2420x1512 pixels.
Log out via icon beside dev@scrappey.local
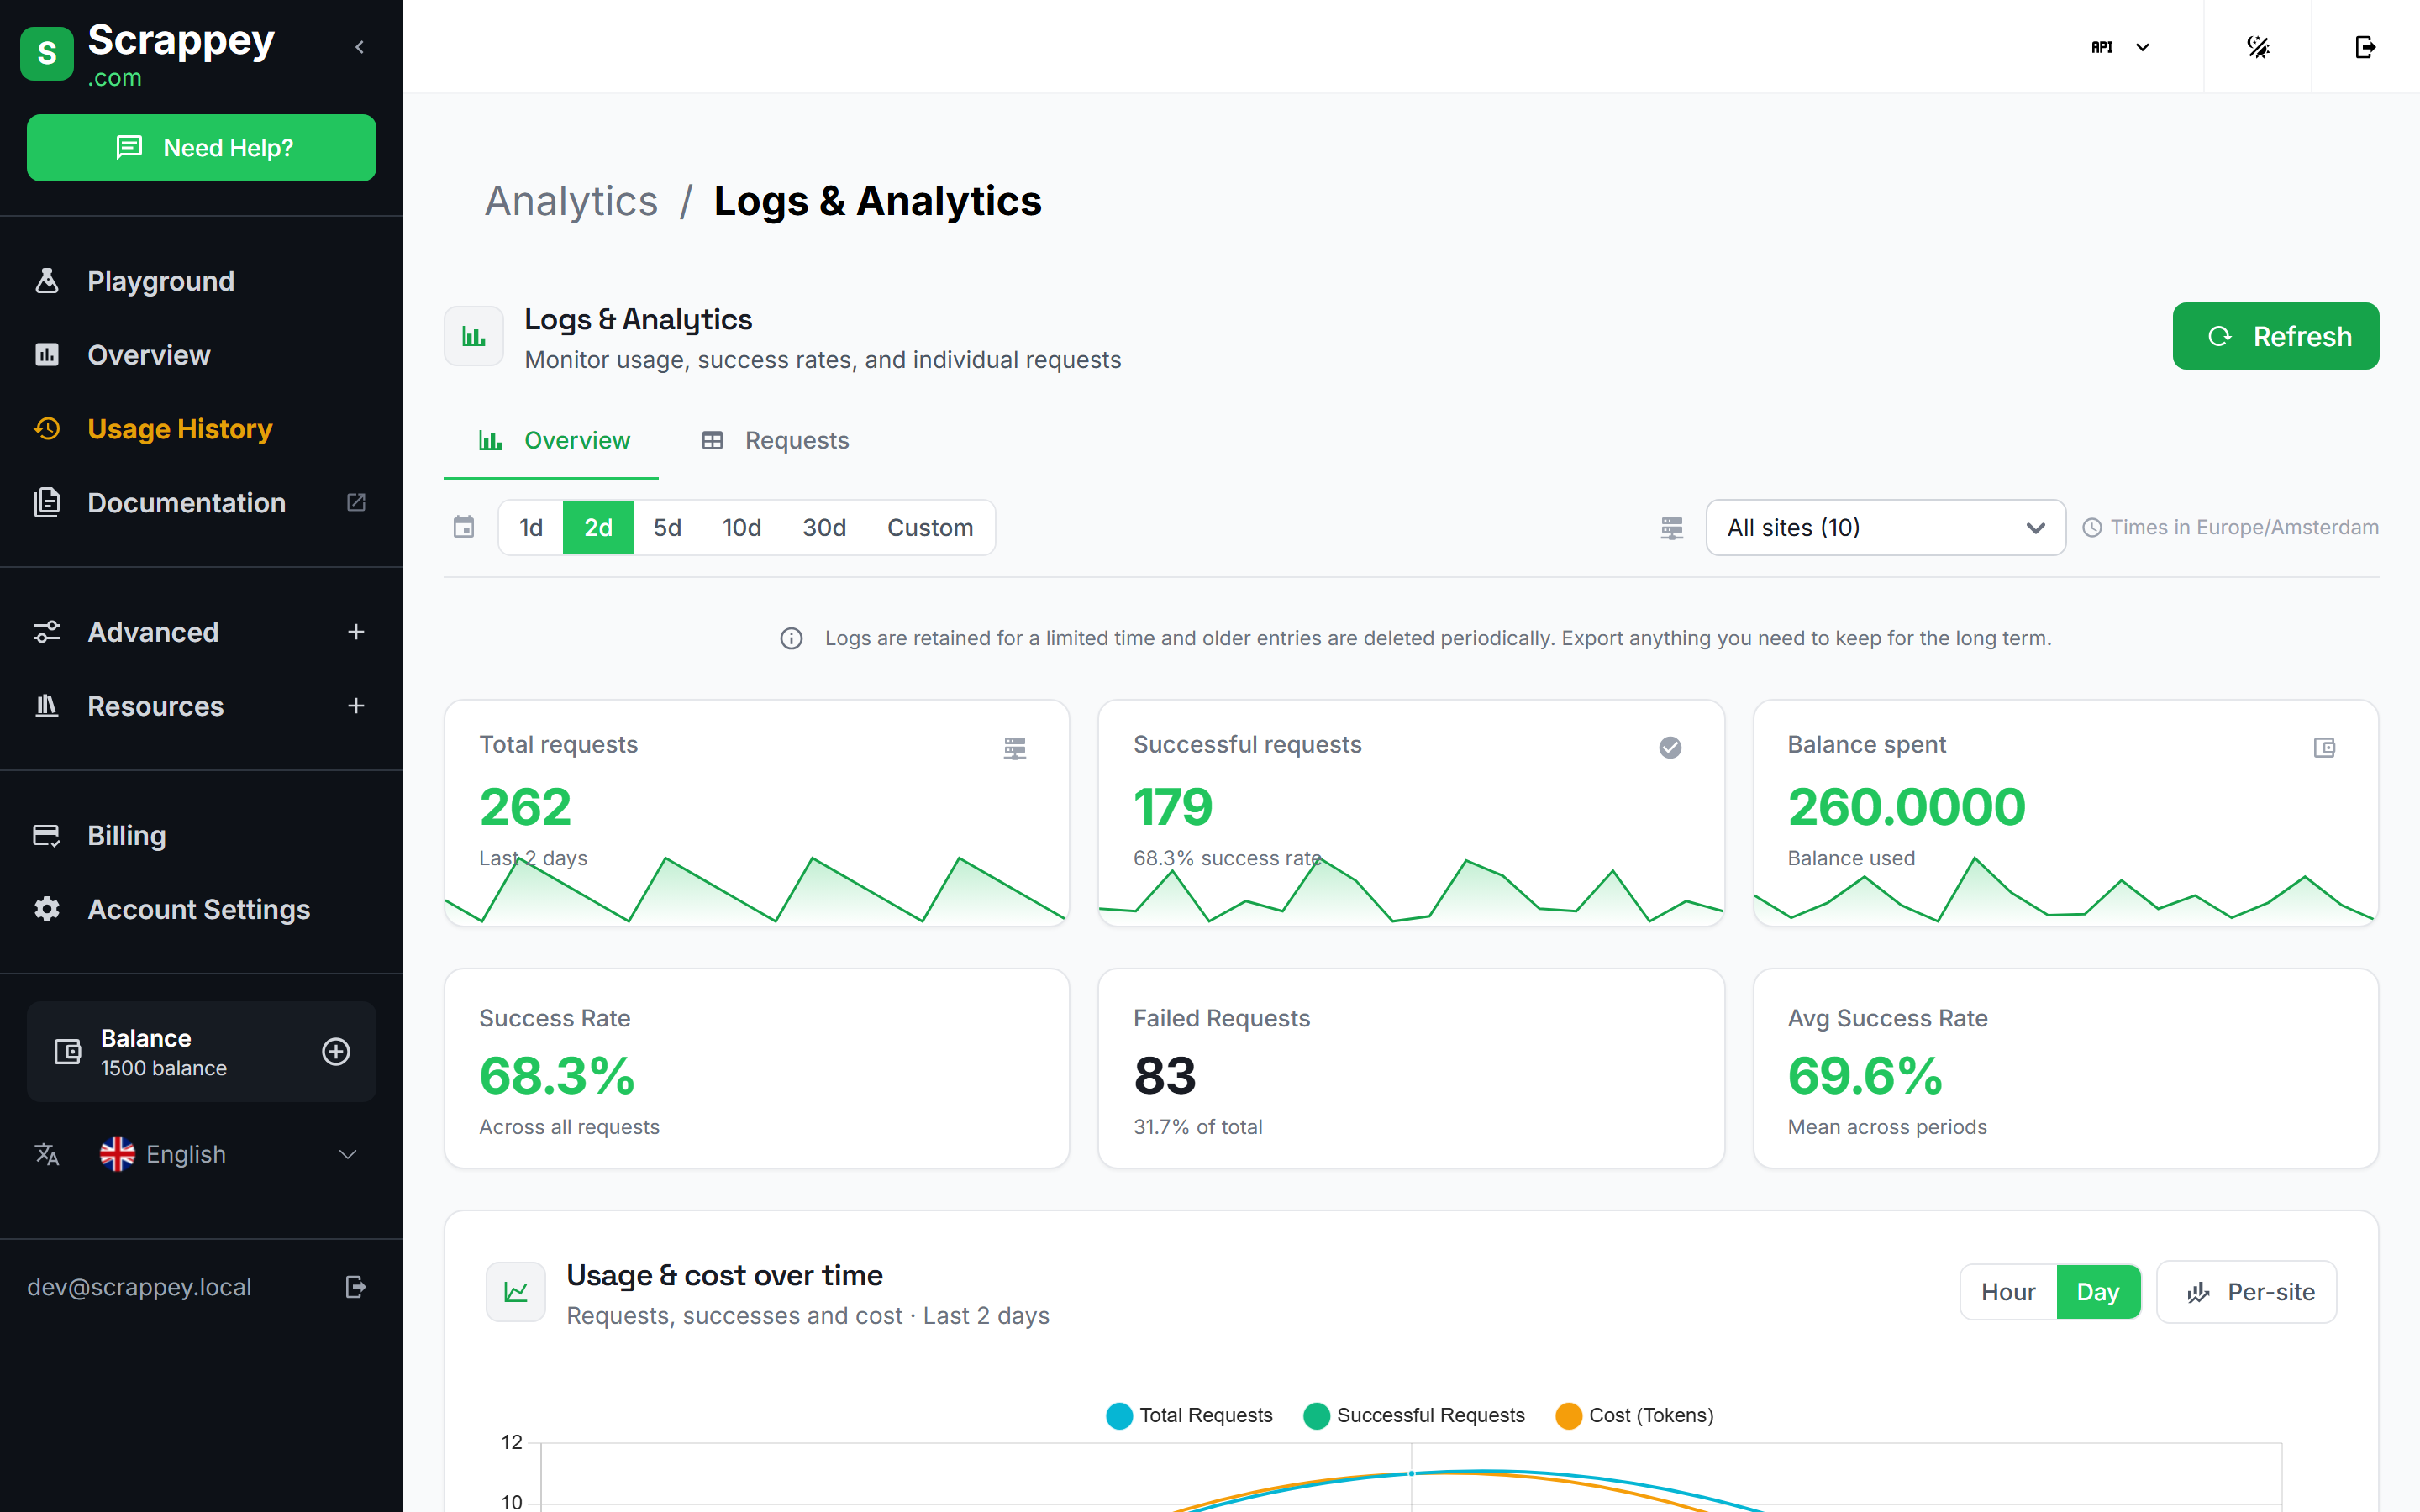click(356, 1287)
